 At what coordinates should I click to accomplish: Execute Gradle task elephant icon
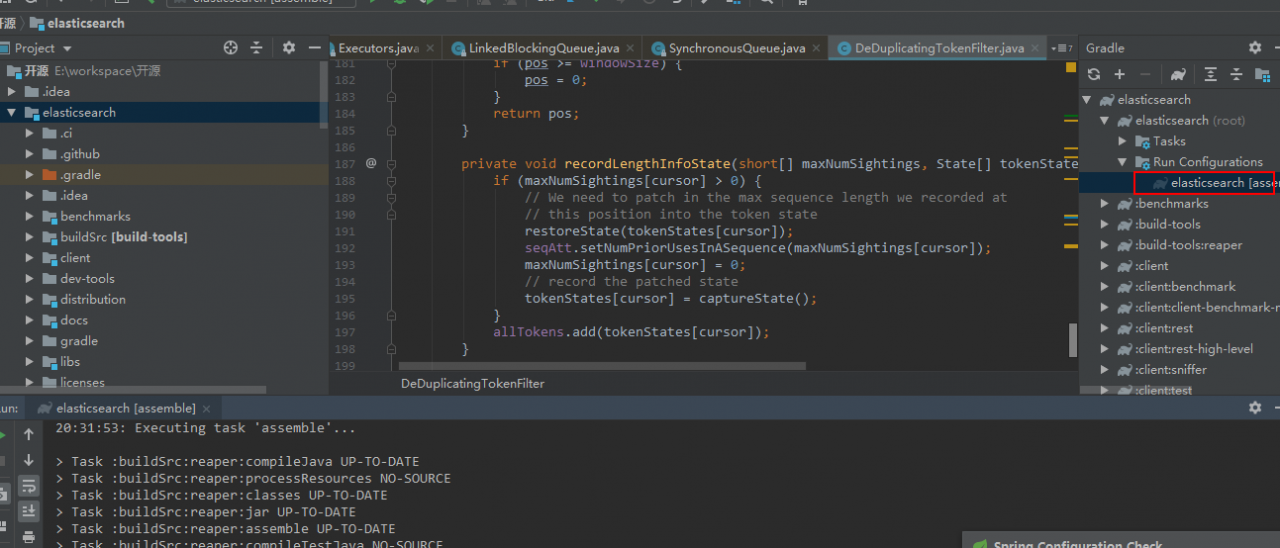coord(1179,74)
